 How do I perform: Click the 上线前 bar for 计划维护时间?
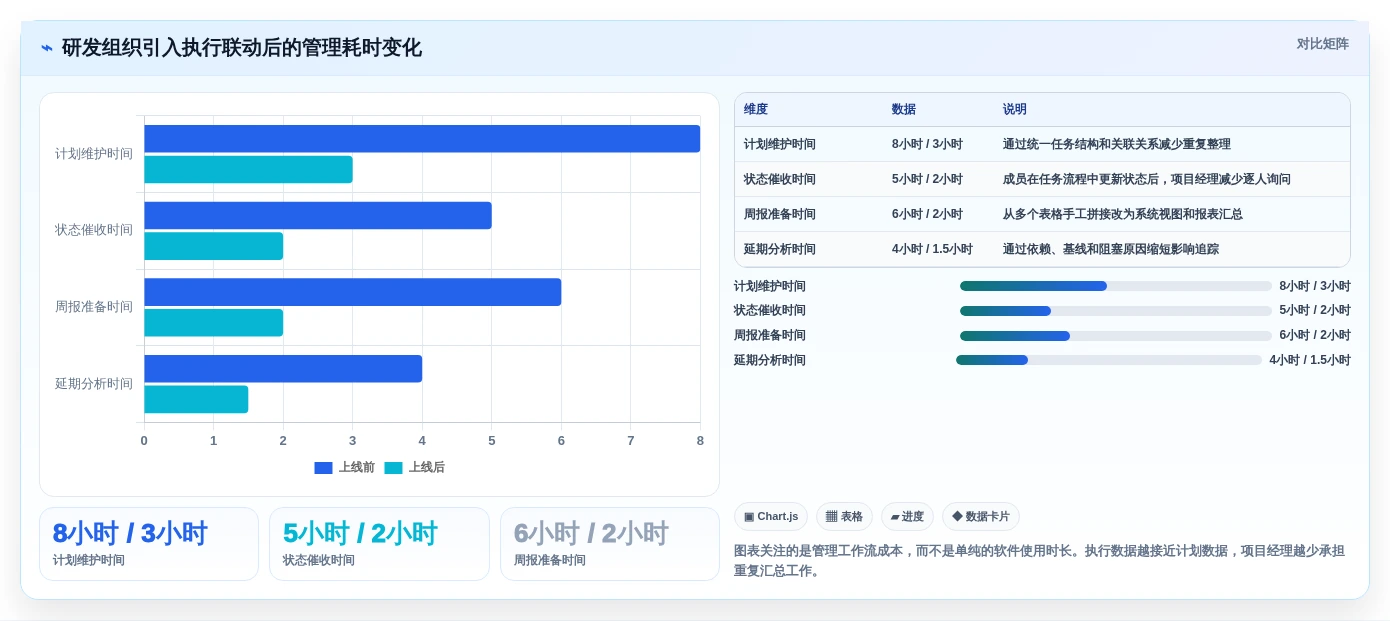pos(422,139)
